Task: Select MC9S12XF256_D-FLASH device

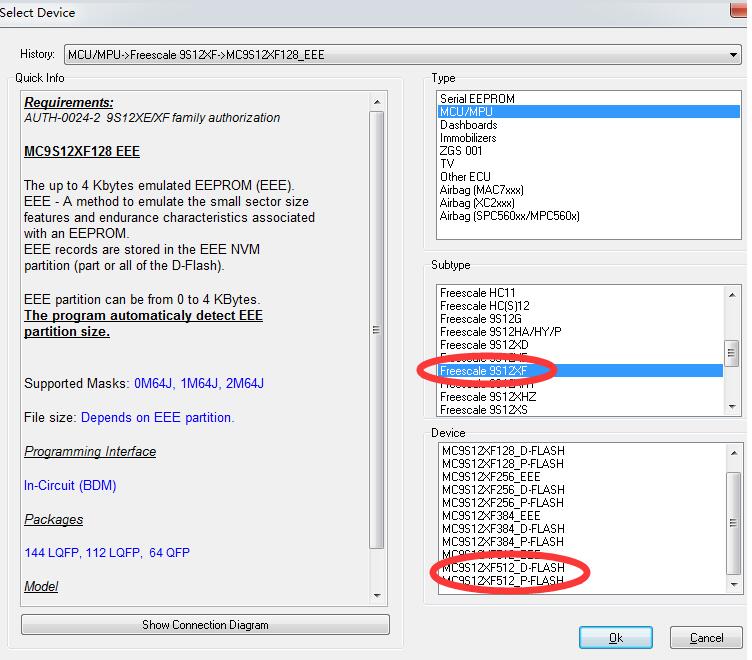Action: tap(582, 490)
